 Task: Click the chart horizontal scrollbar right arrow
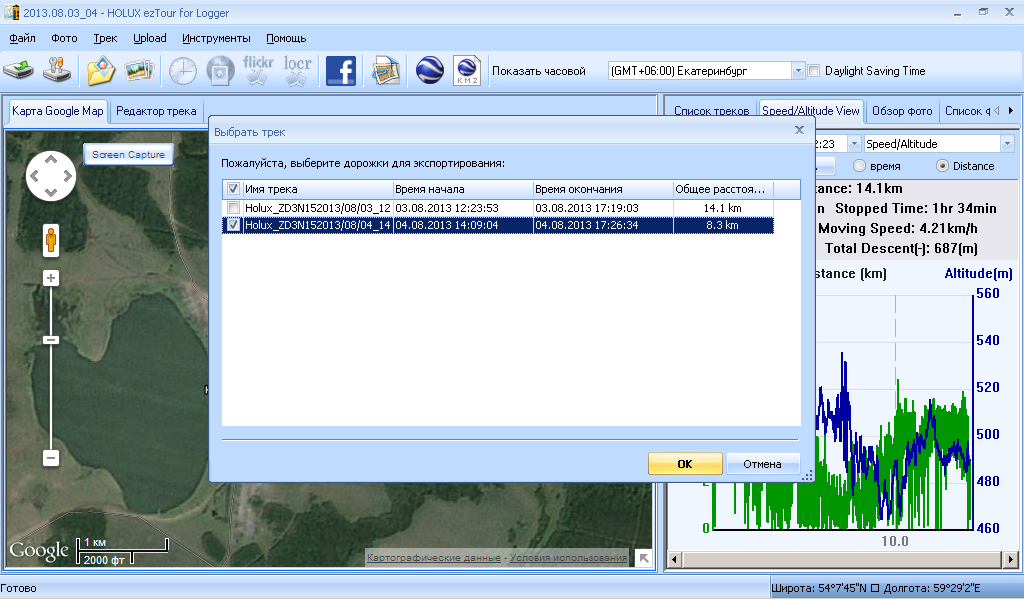click(x=1011, y=559)
